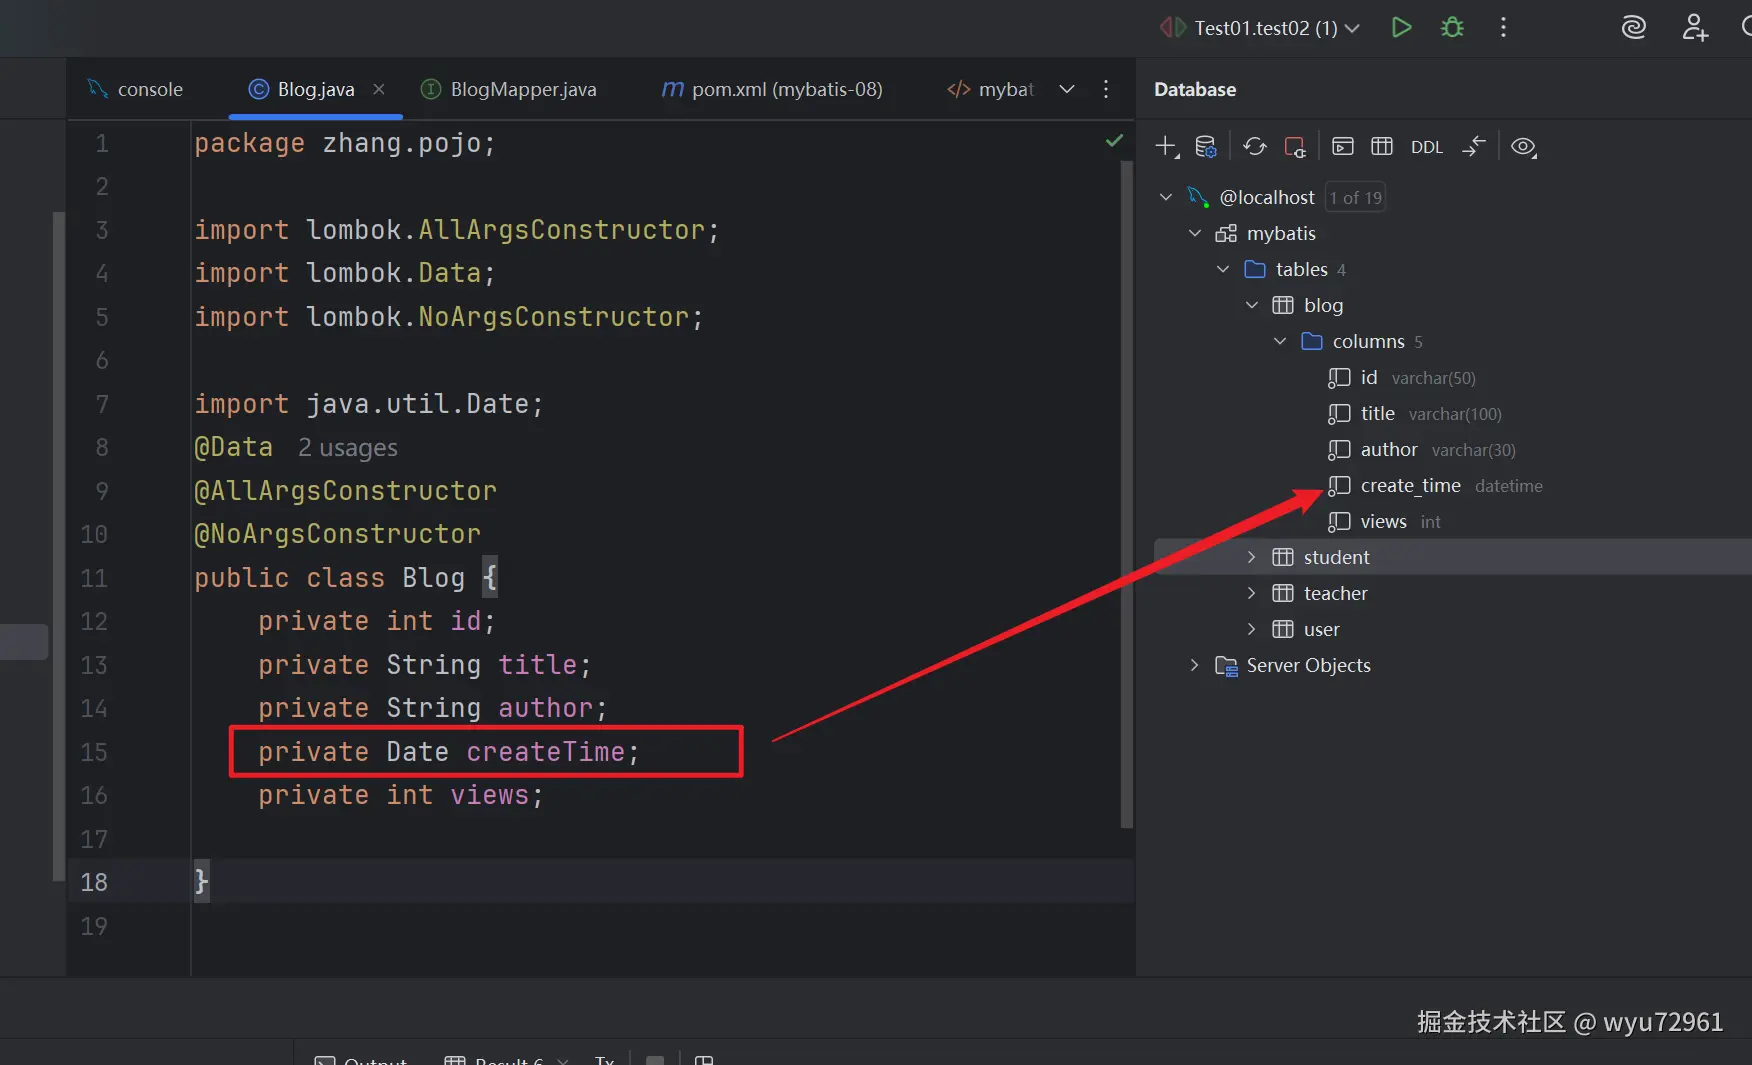
Task: Open data source properties icon
Action: [x=1206, y=147]
